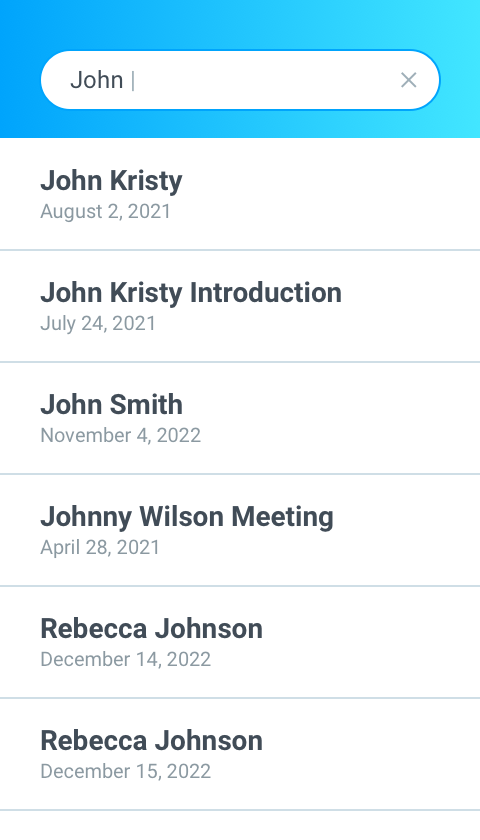The width and height of the screenshot is (480, 840).
Task: Select the July 24, 2021 date label
Action: [98, 324]
